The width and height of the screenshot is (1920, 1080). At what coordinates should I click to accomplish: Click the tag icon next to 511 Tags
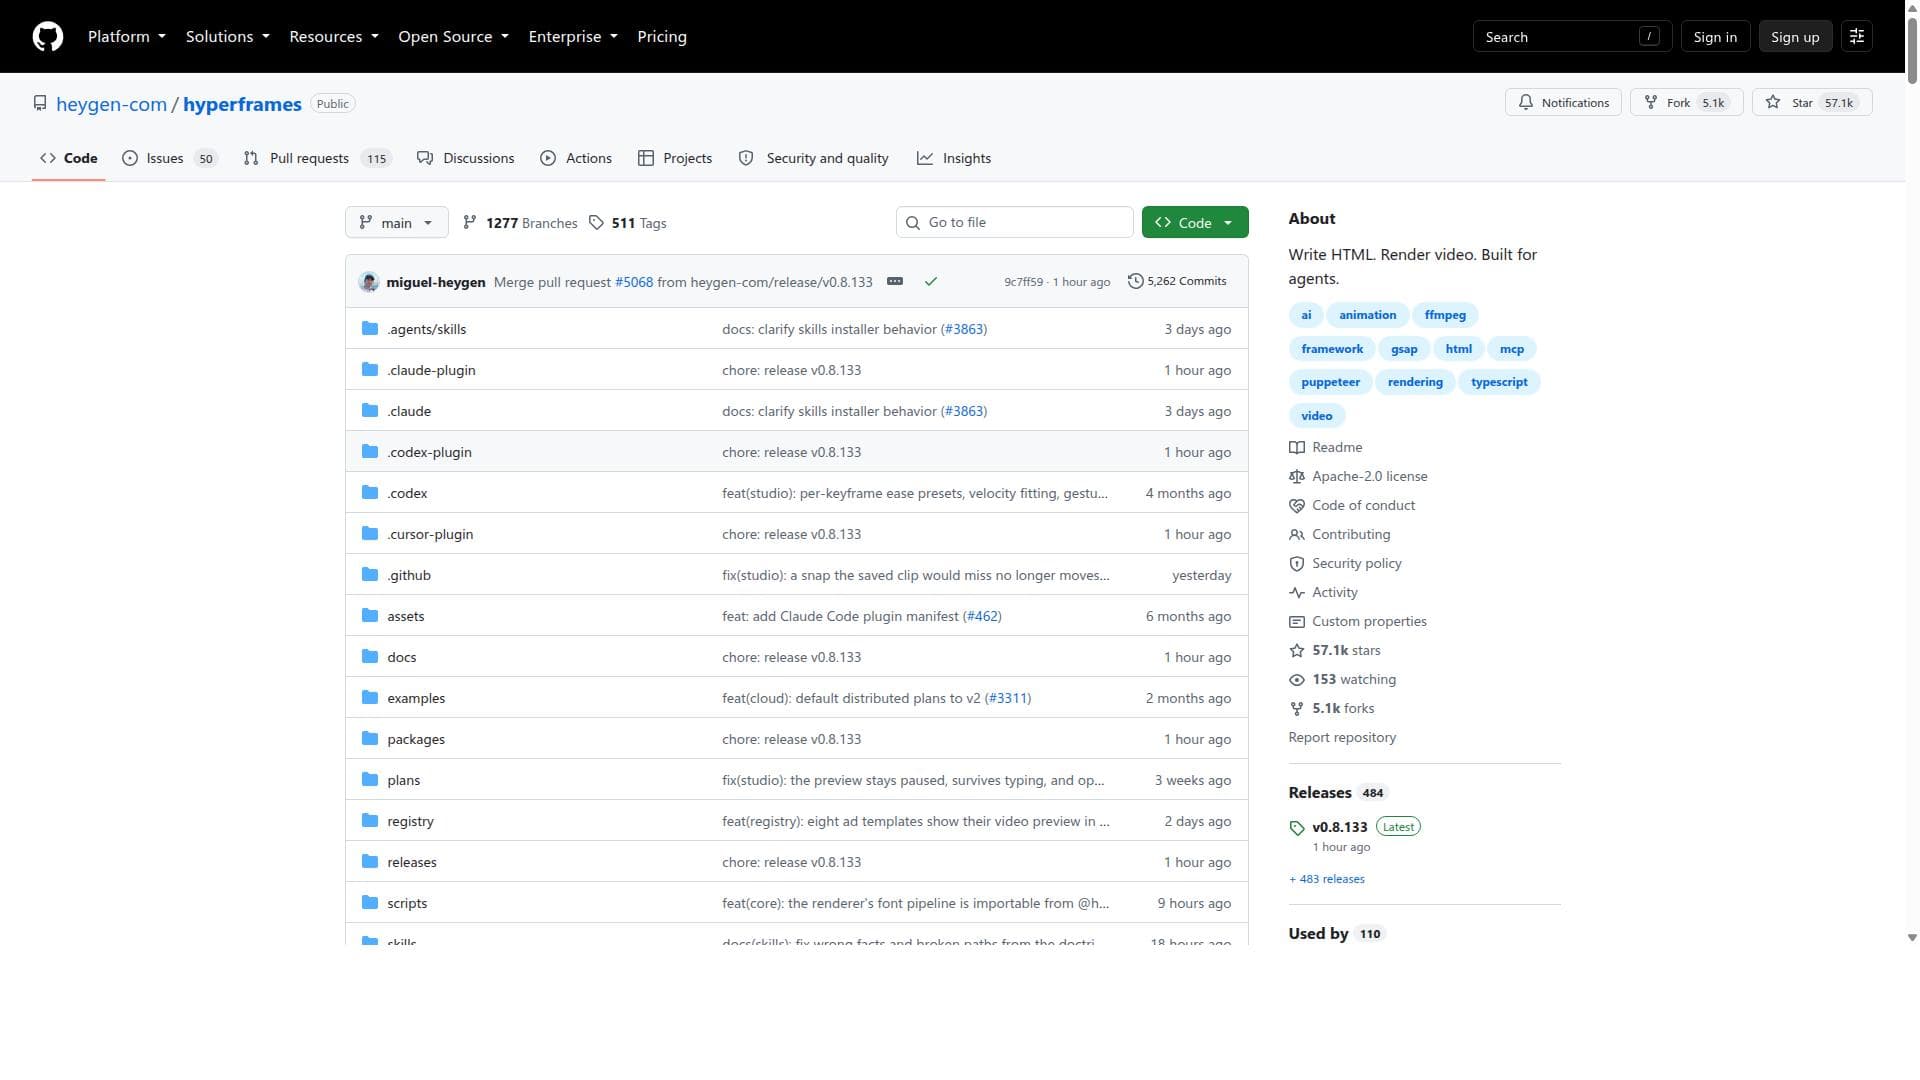596,223
